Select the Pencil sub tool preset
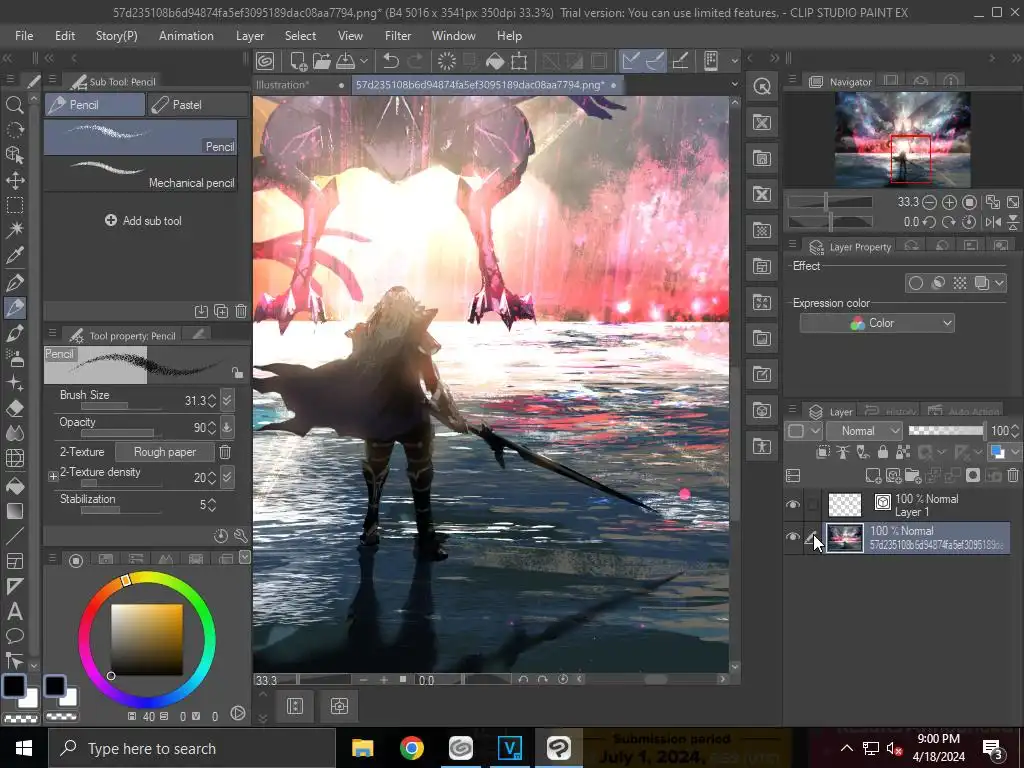Viewport: 1024px width, 768px height. click(x=140, y=137)
